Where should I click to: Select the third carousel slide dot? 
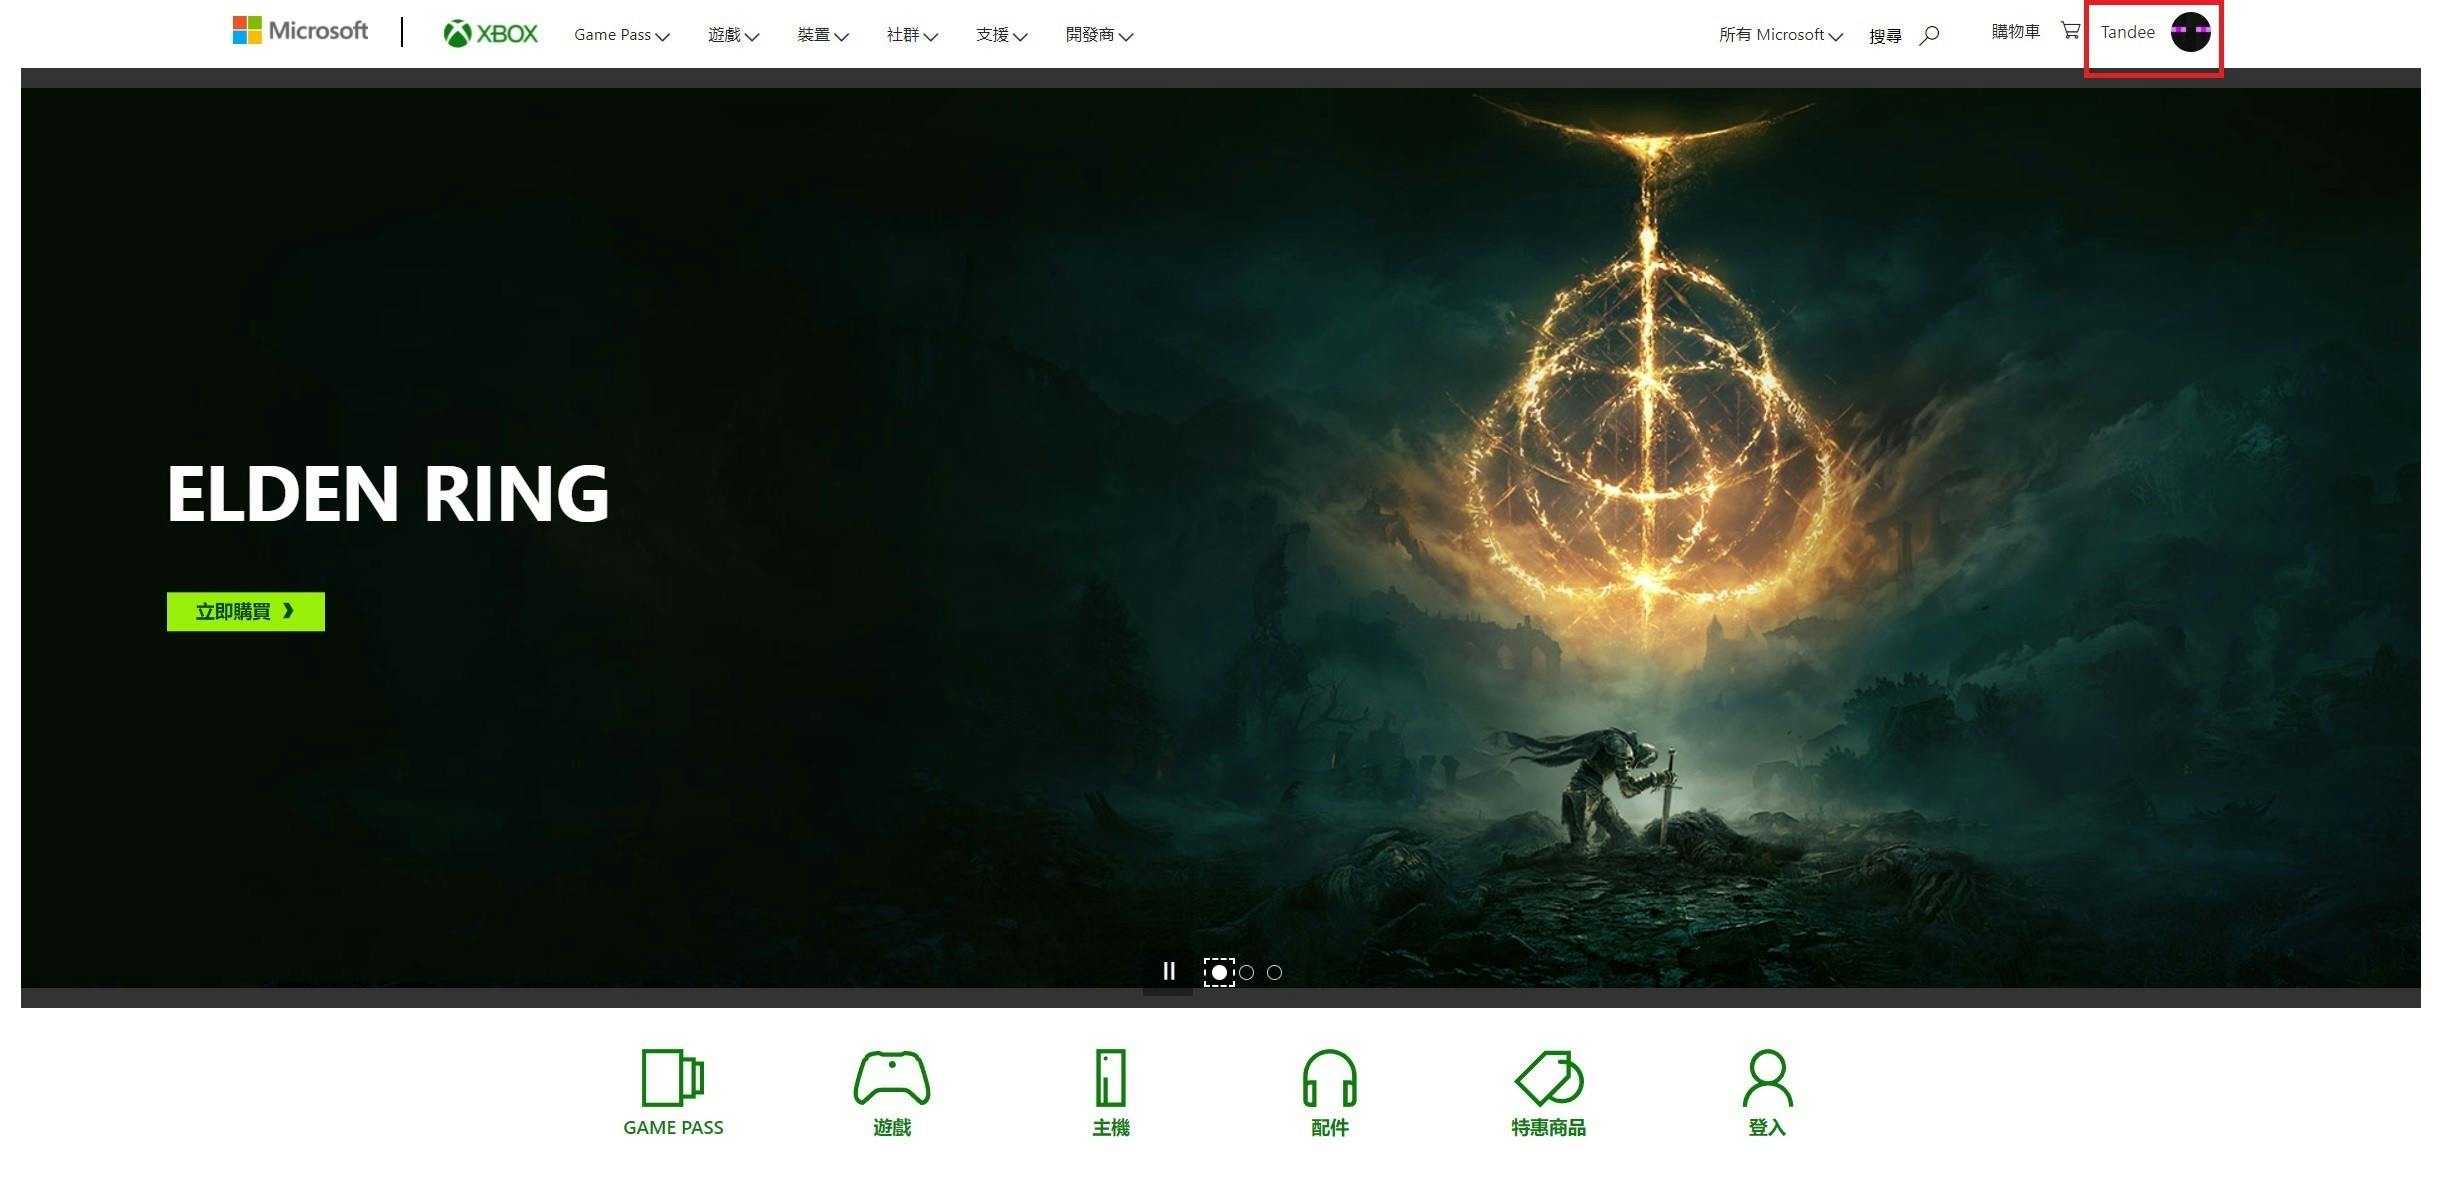1274,972
